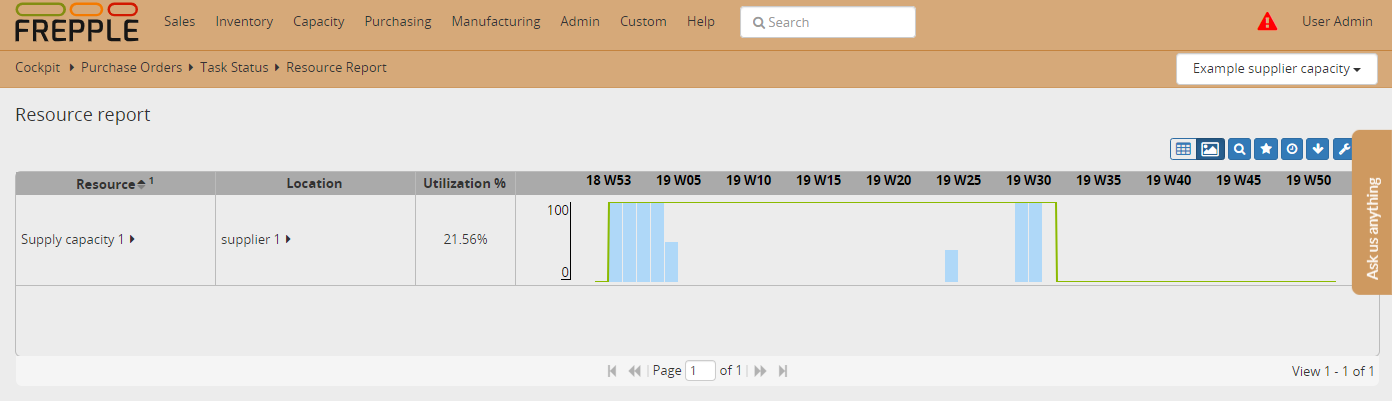The image size is (1392, 401).
Task: Open the report filter search icon
Action: point(1240,149)
